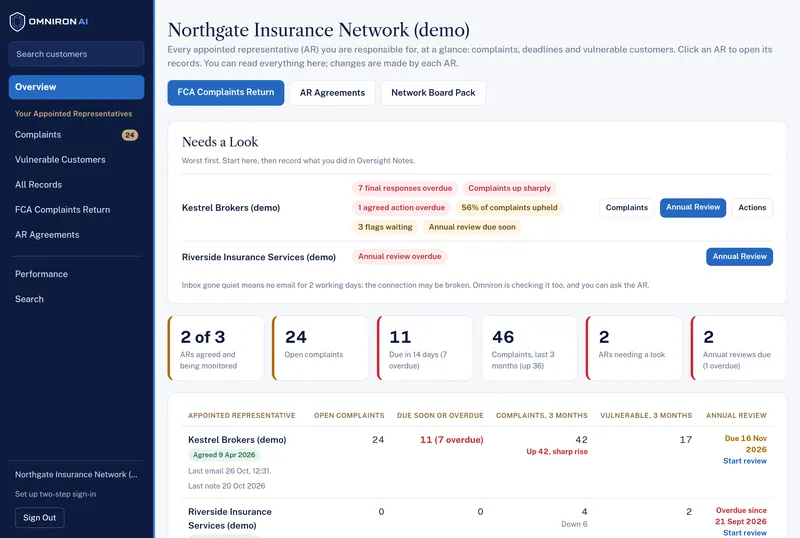Click 'Due 16 Nov 2026' in Kestrel row
Screen dimensions: 800x538
click(x=745, y=444)
